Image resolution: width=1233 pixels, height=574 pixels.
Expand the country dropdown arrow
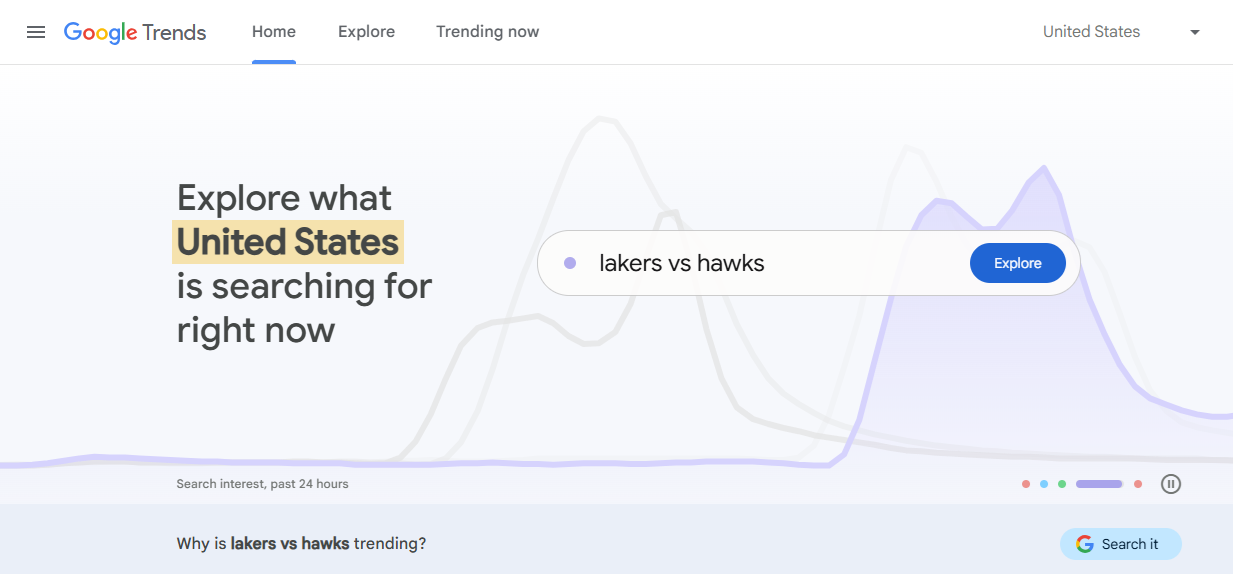click(1194, 32)
